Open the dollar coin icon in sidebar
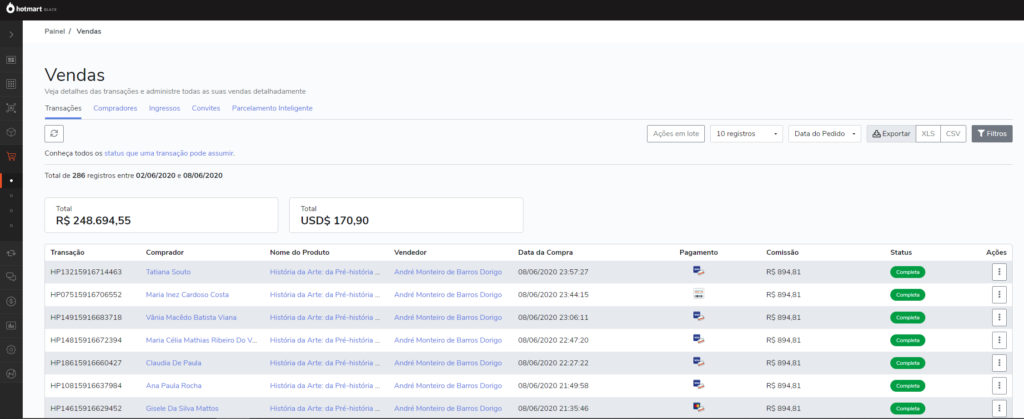Viewport: 1024px width, 419px height. 11,301
